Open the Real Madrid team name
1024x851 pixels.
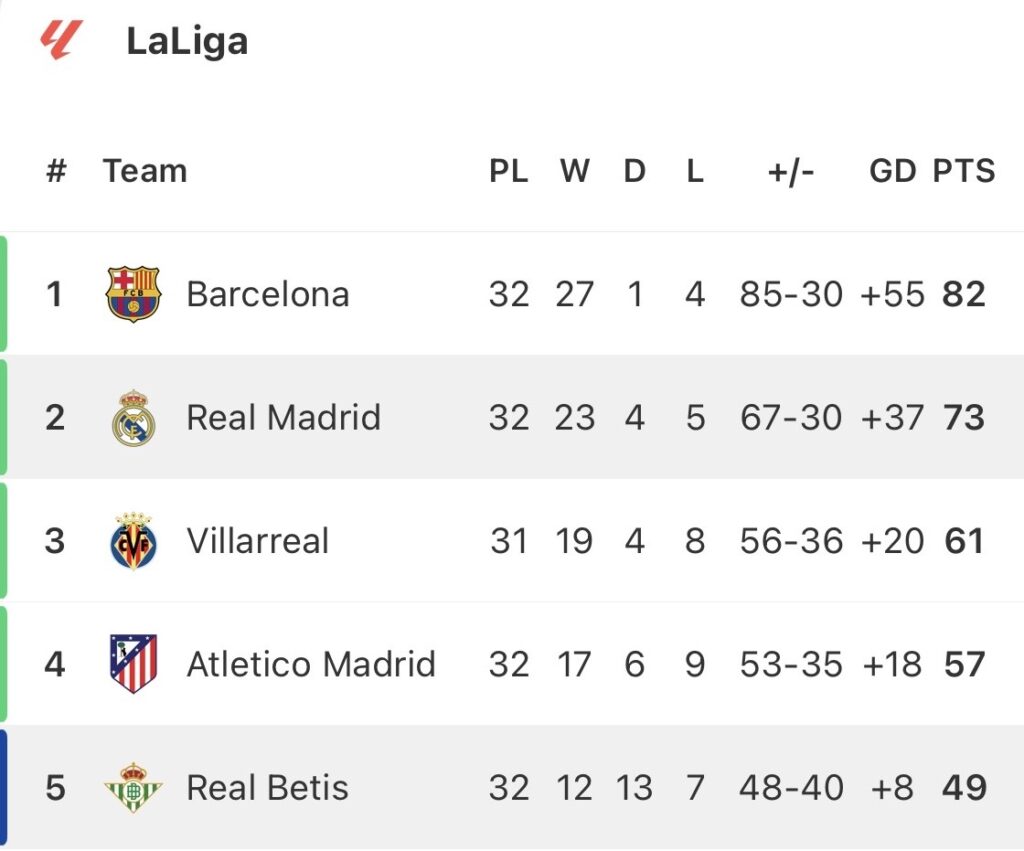click(x=283, y=417)
